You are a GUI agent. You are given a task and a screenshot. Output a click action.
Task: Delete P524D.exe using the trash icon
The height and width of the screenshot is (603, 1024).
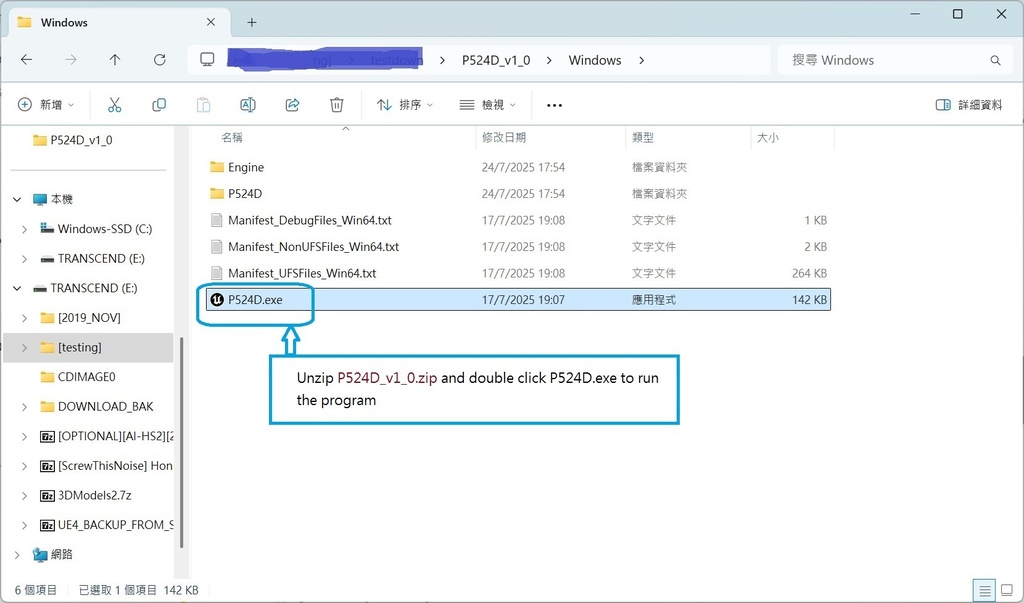(x=336, y=104)
